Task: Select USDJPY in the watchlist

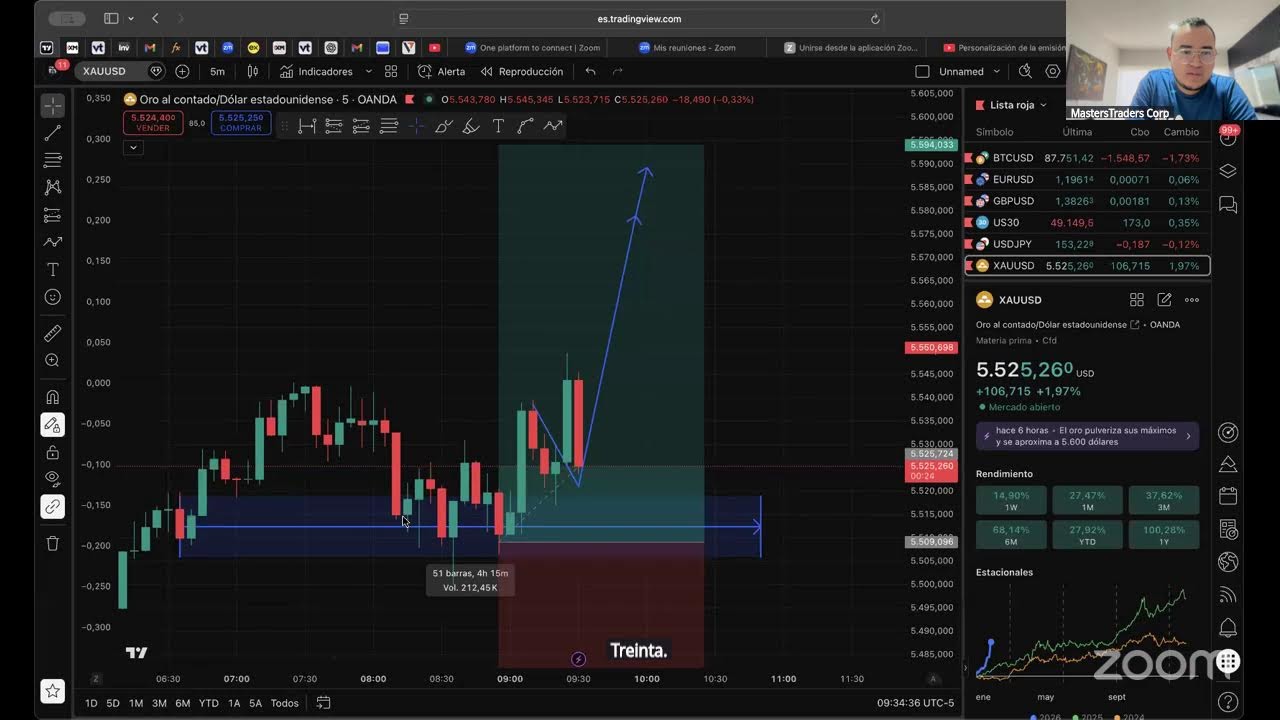Action: pyautogui.click(x=1087, y=244)
